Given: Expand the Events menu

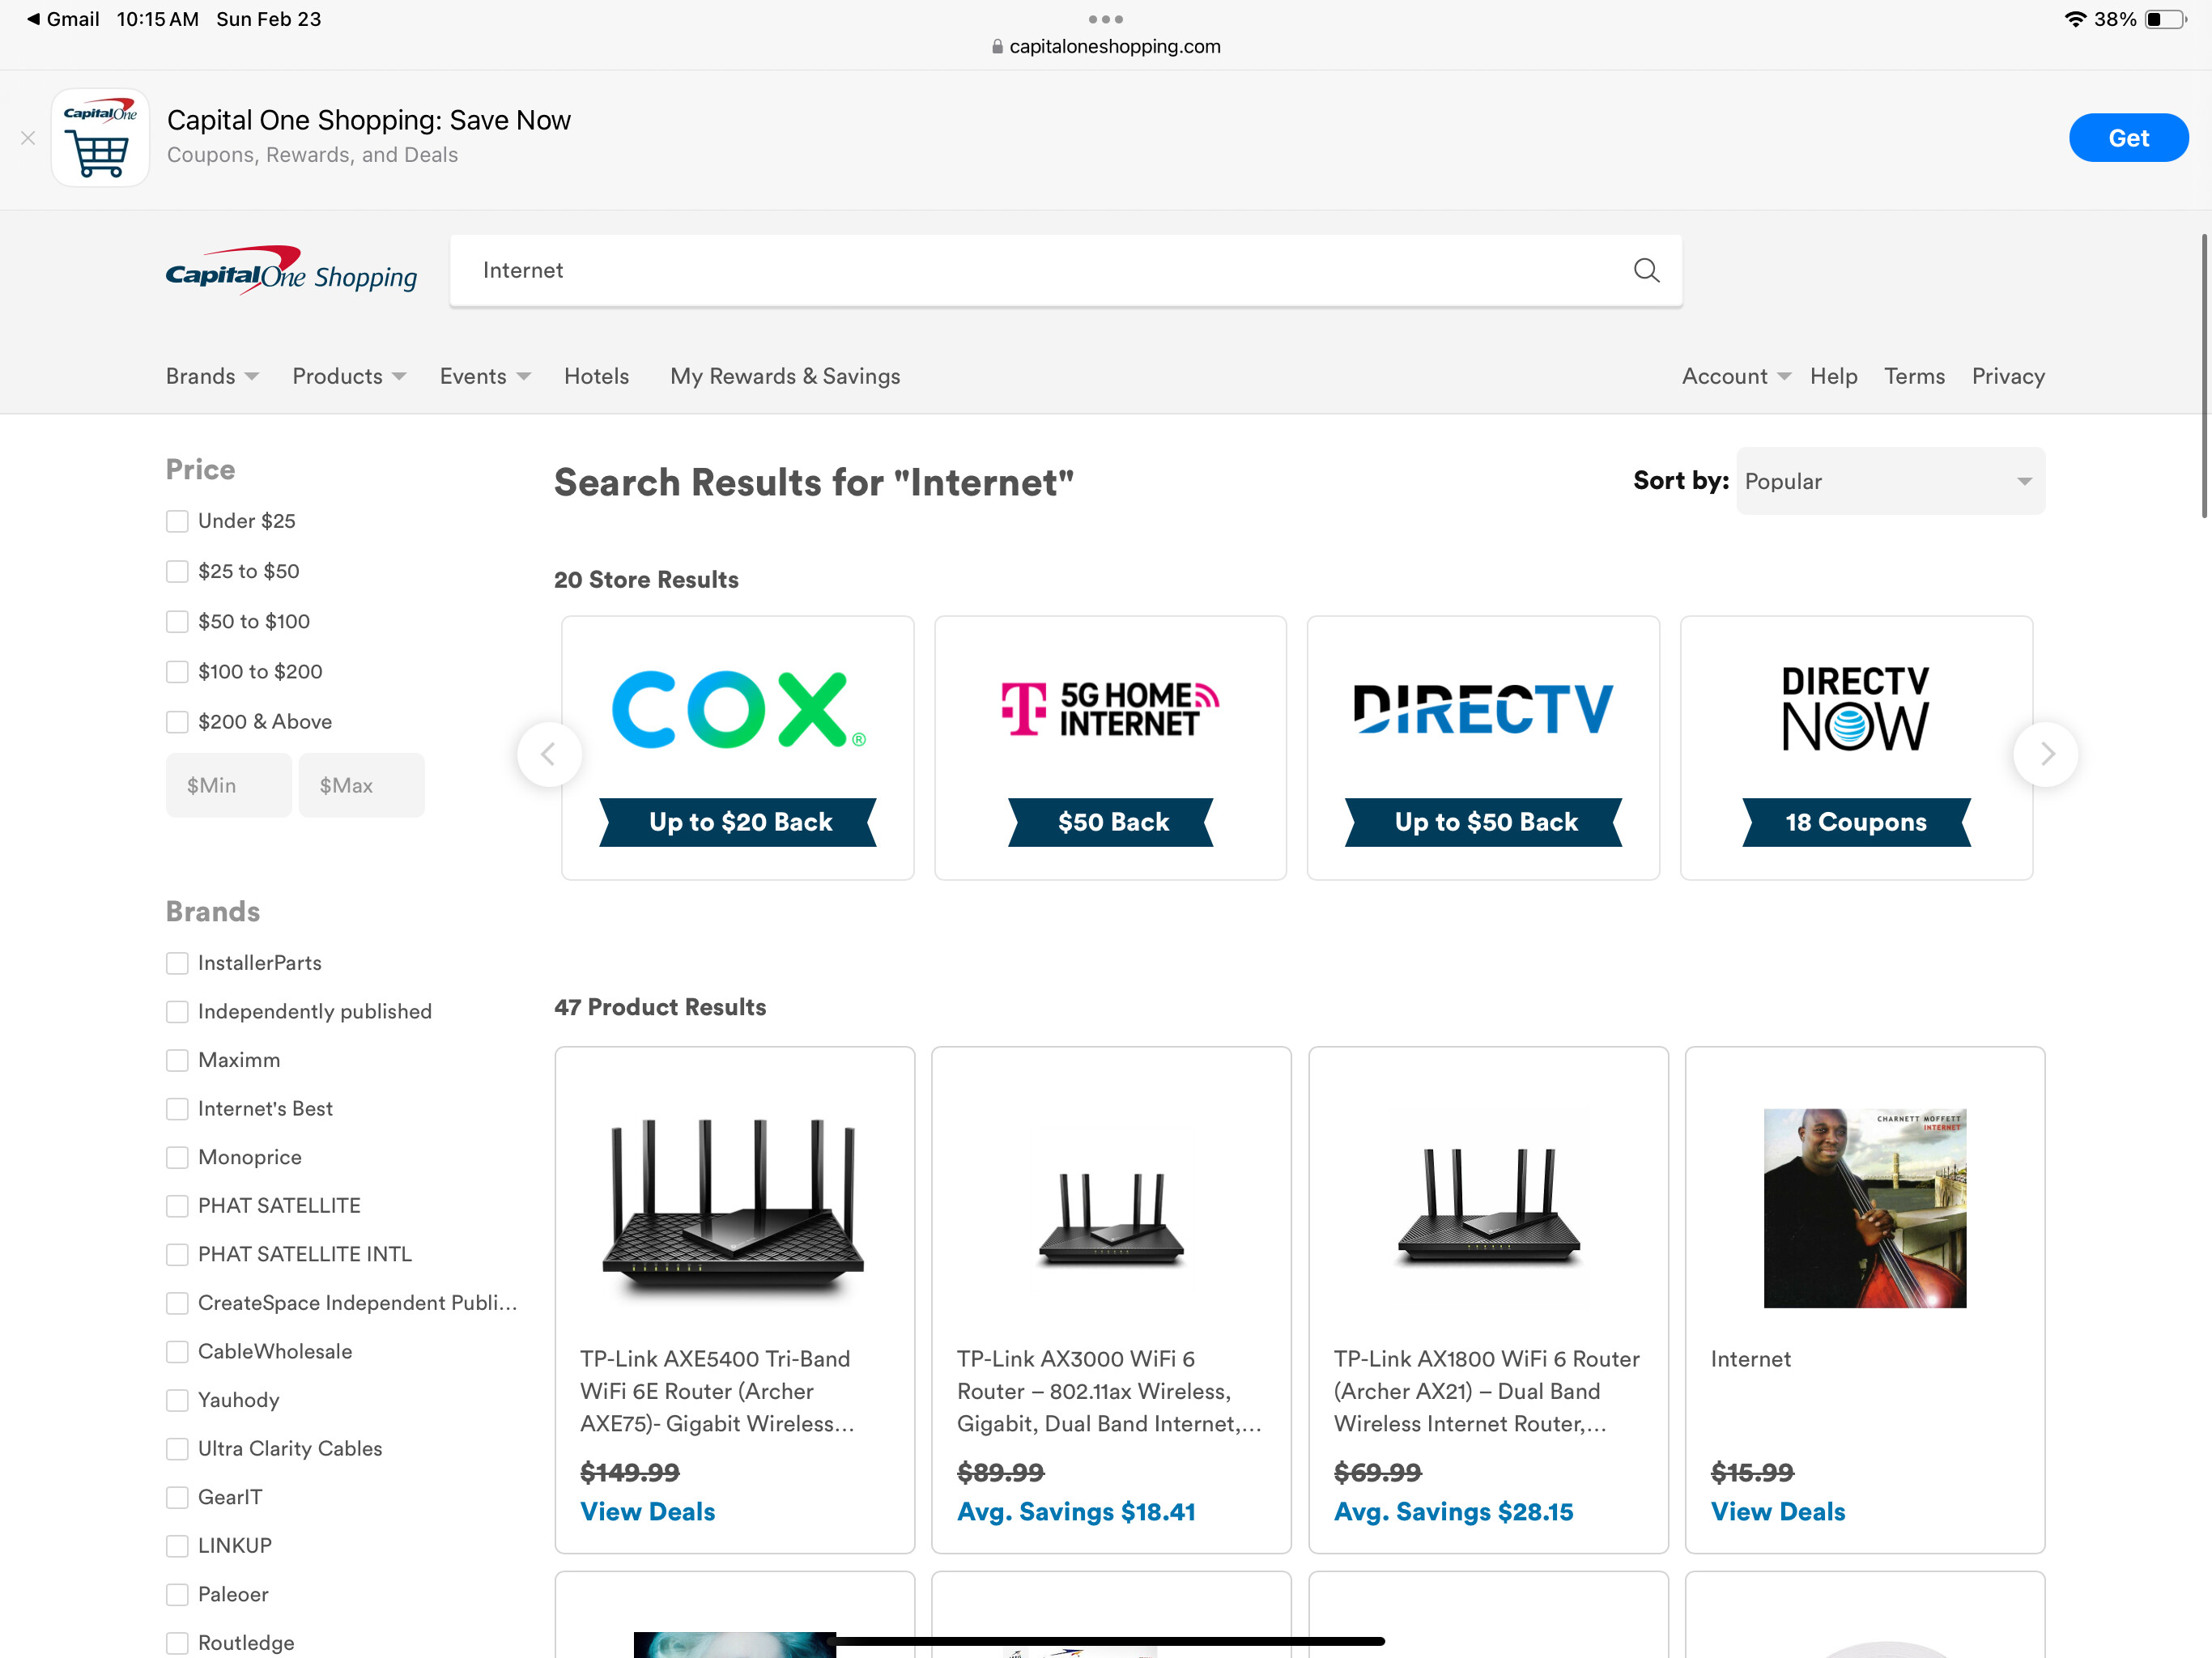Looking at the screenshot, I should 485,376.
